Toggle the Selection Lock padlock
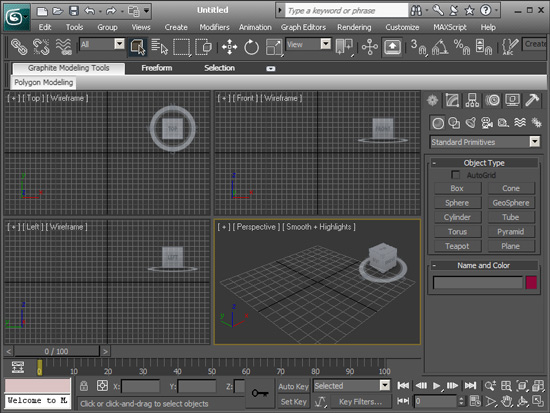This screenshot has width=550, height=413. point(83,386)
